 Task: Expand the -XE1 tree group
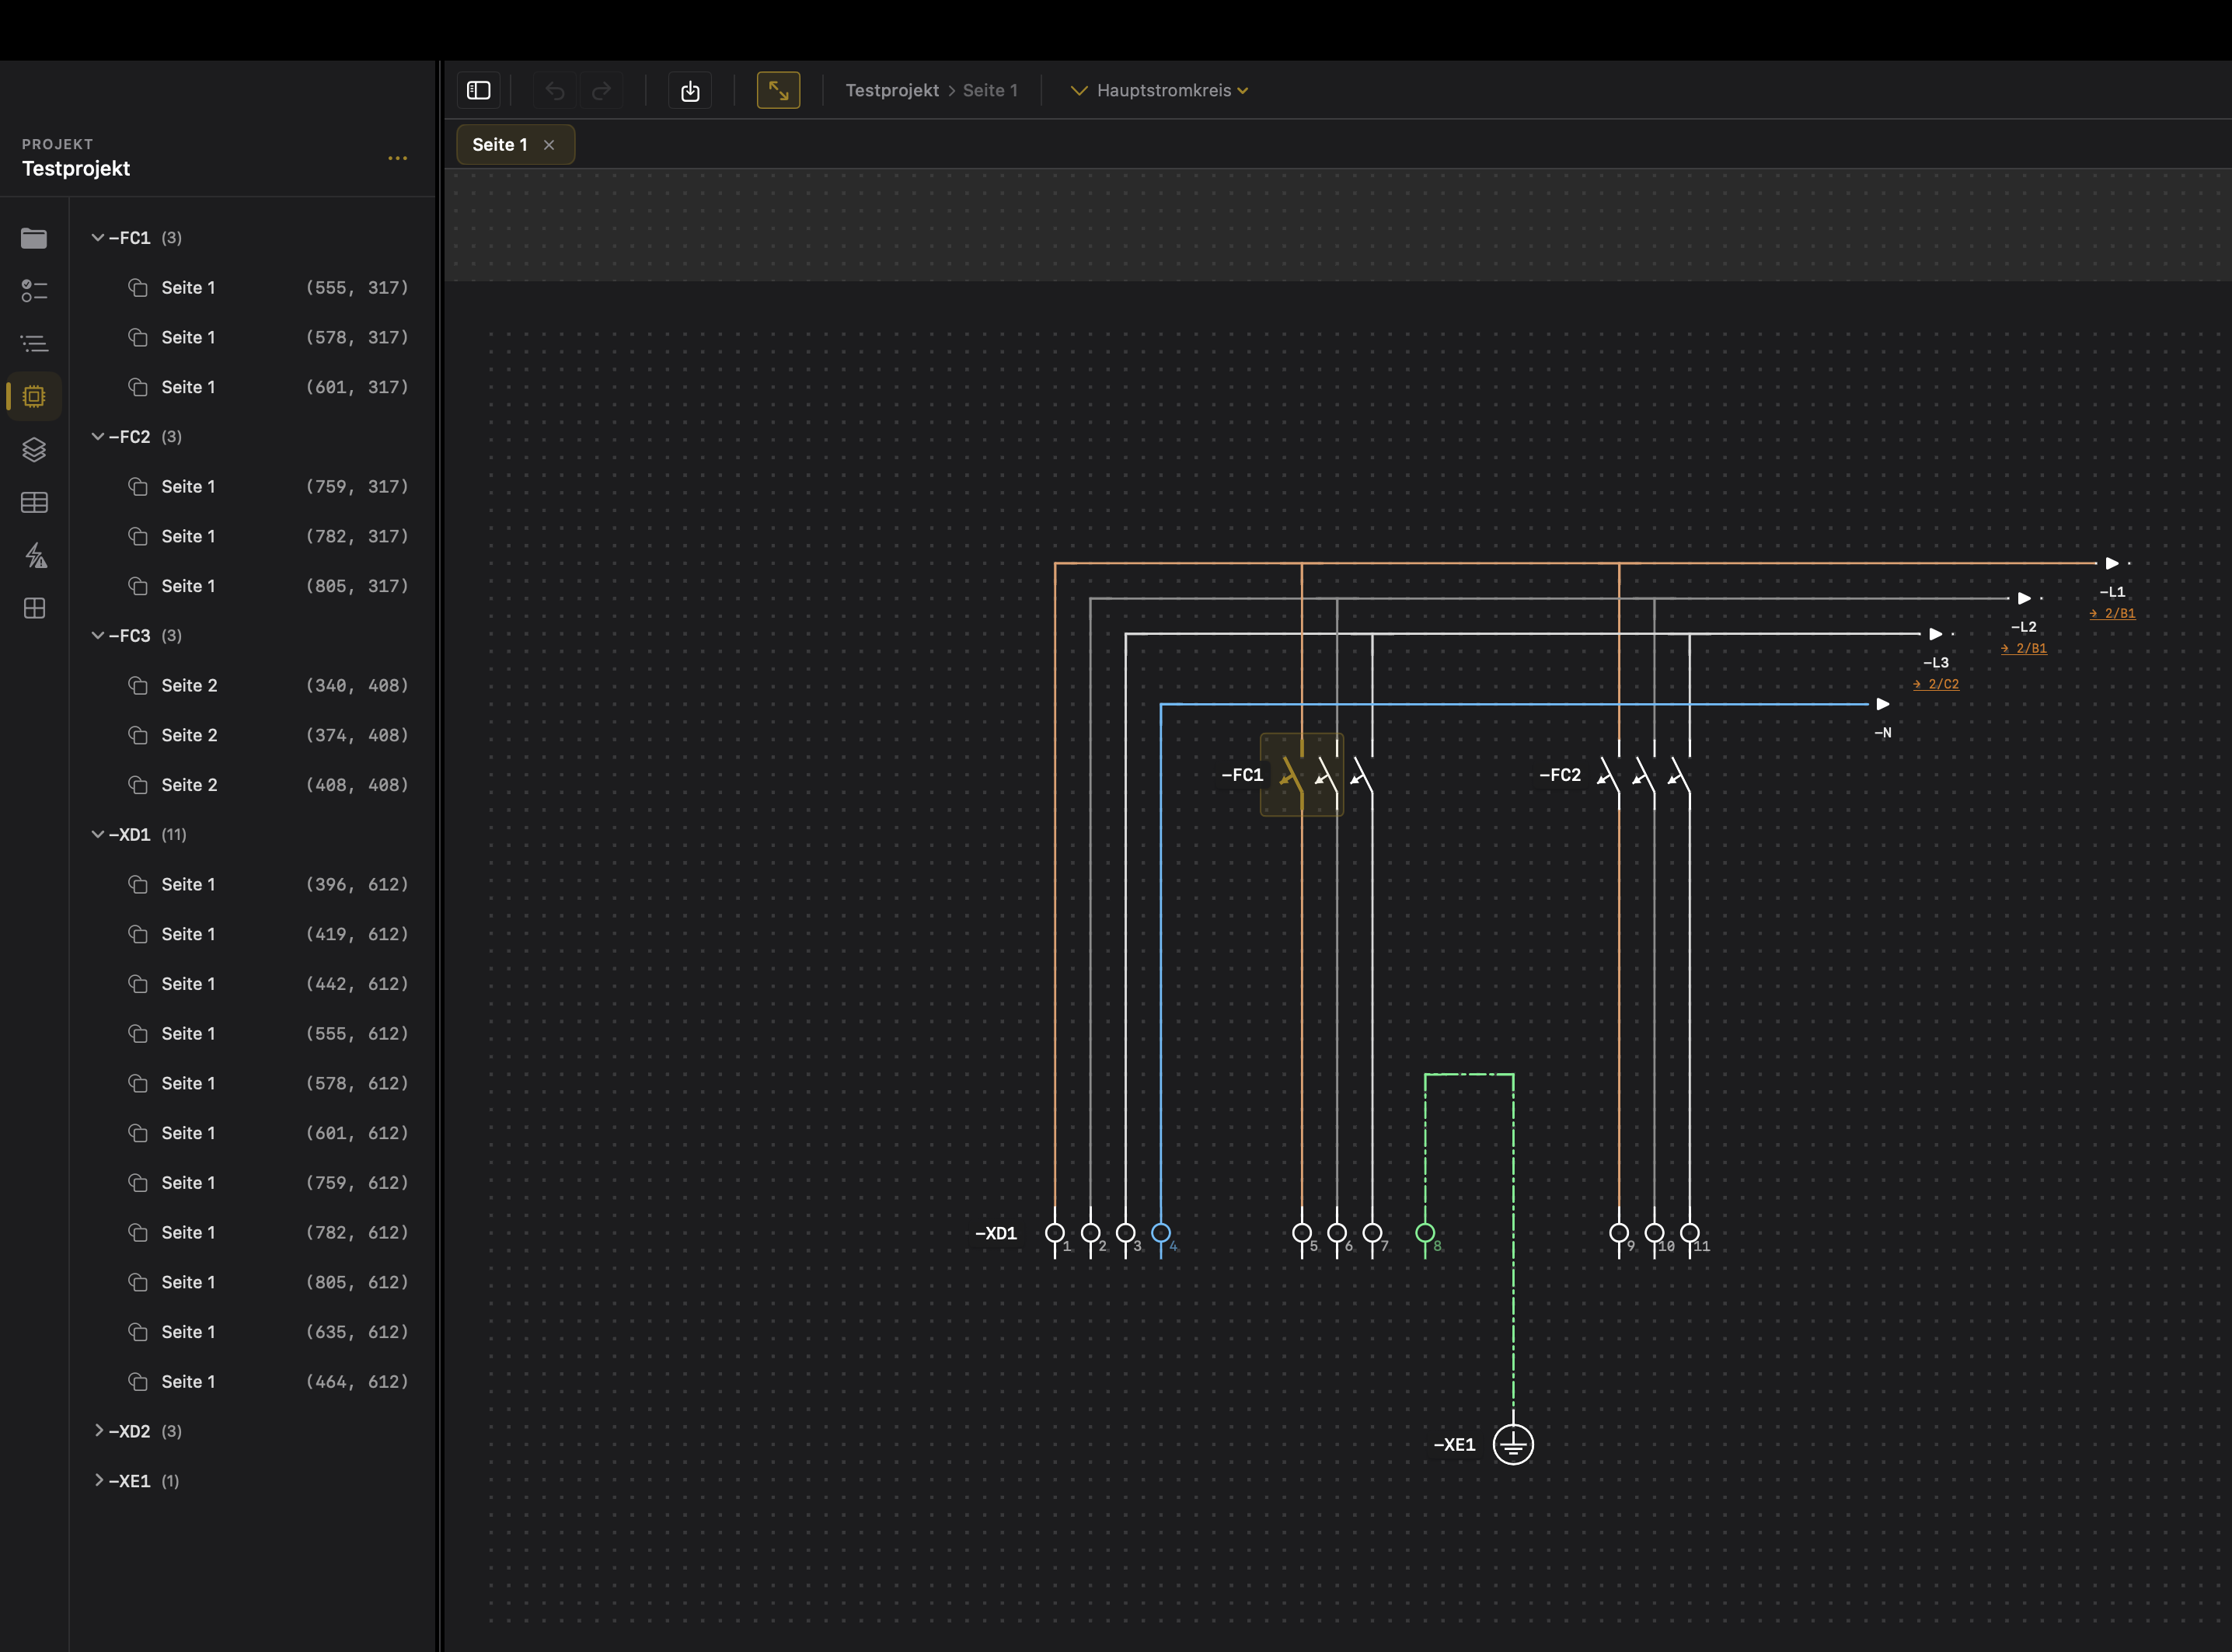pos(98,1481)
